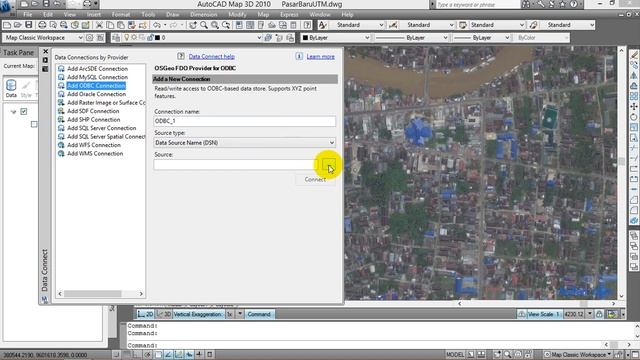Open the Help question-mark toolbar icon
The height and width of the screenshot is (360, 640).
coord(307,25)
